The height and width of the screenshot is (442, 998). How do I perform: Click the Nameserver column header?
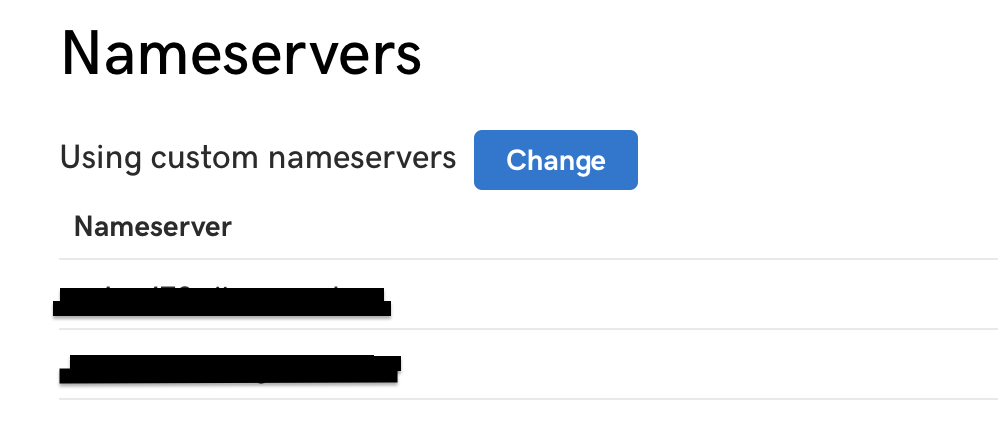pyautogui.click(x=153, y=226)
